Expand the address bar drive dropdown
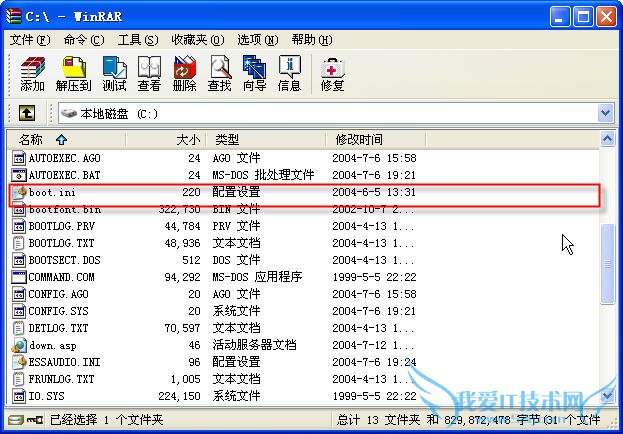This screenshot has width=623, height=434. 605,113
